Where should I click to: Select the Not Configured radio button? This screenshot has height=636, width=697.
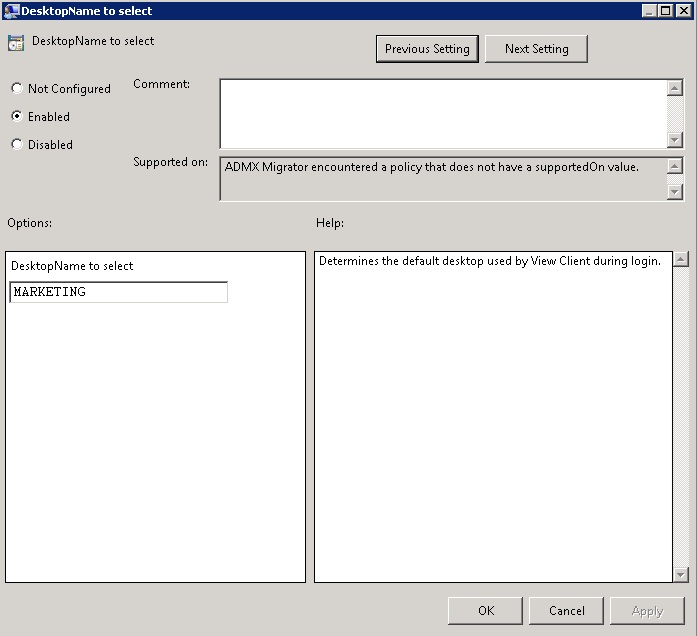click(x=17, y=89)
